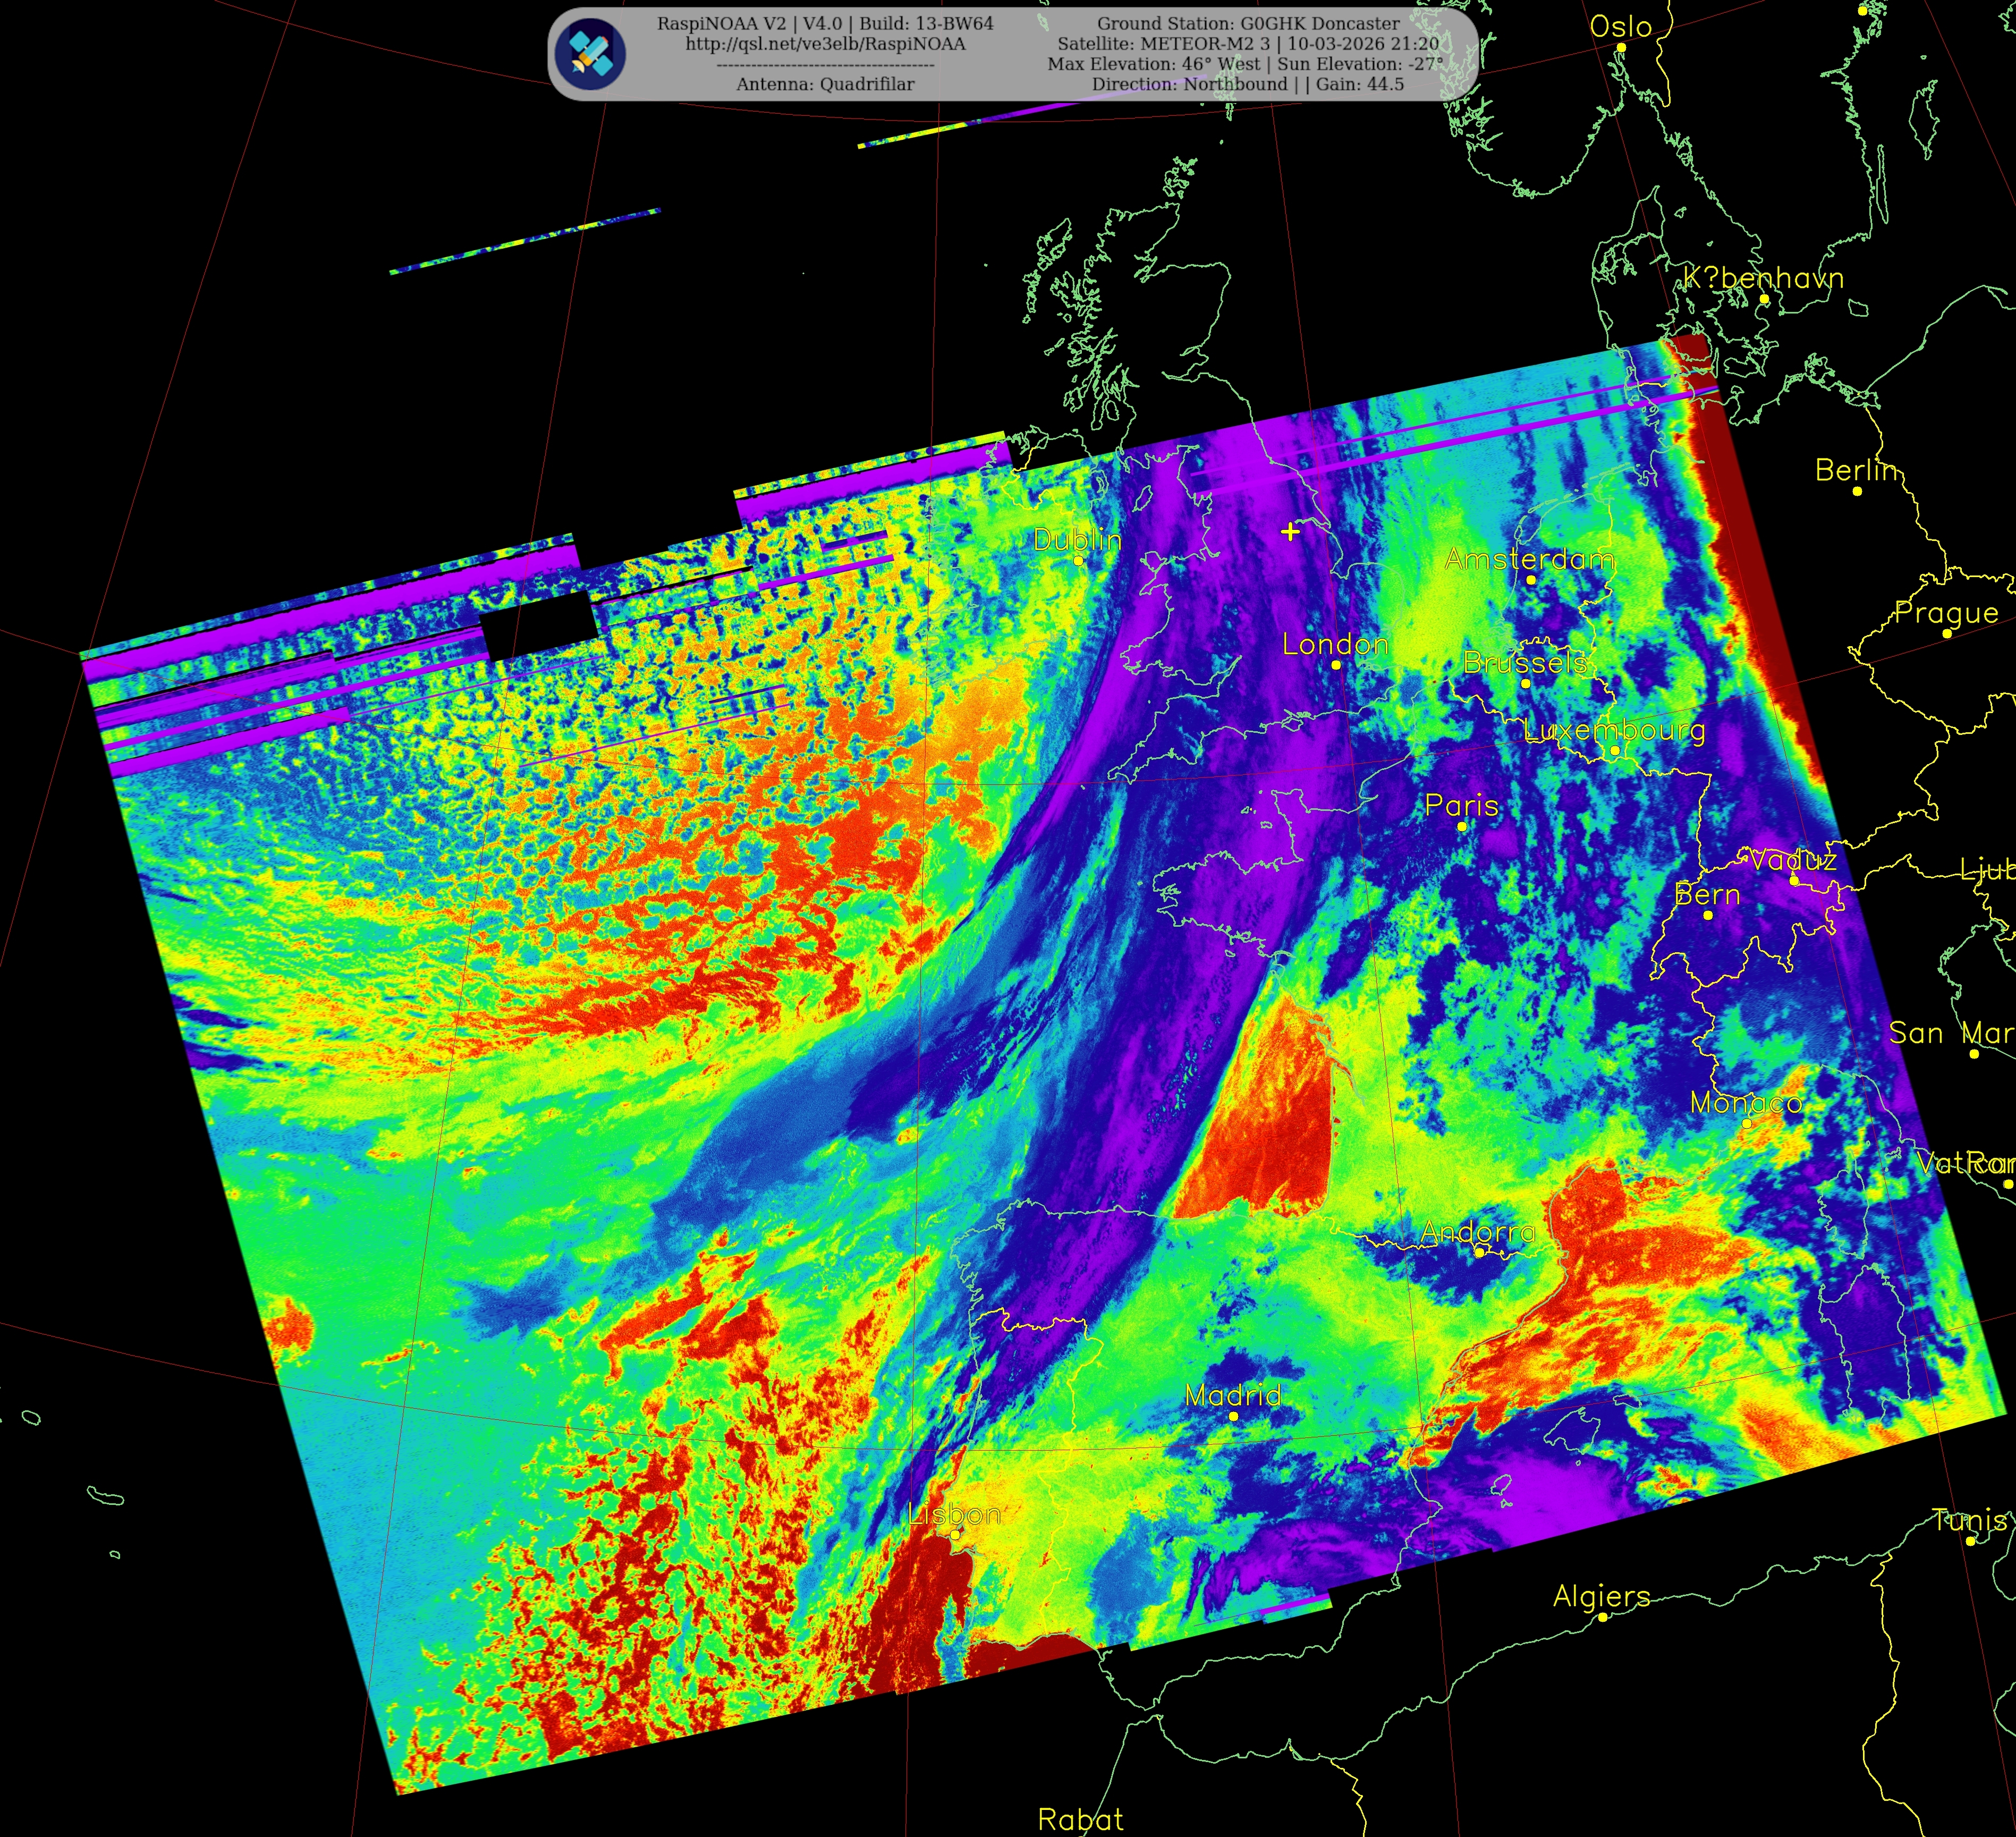
Task: Click the yellow ground station cross marker
Action: pos(1290,531)
